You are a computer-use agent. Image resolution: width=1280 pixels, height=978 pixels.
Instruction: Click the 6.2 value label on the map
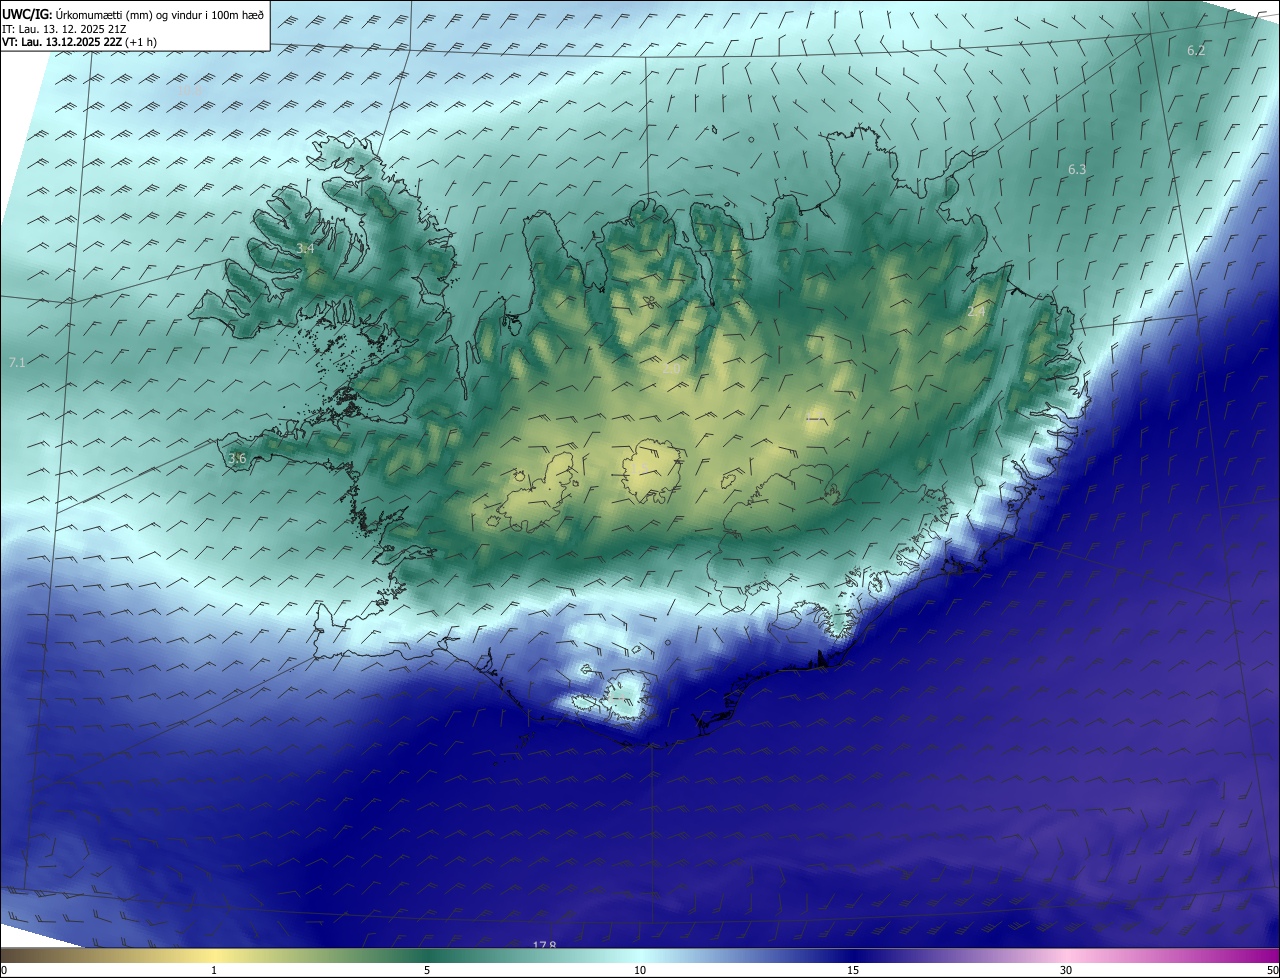coord(1196,50)
